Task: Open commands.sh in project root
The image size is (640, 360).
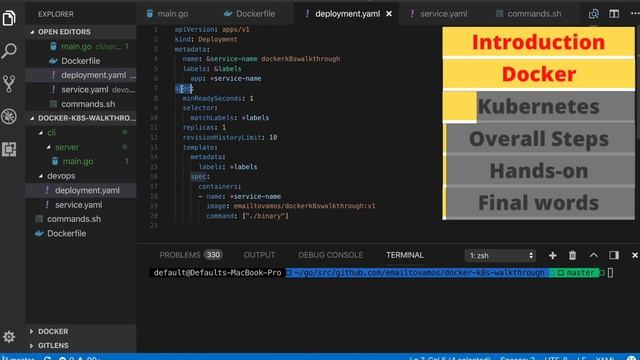Action: click(x=81, y=219)
